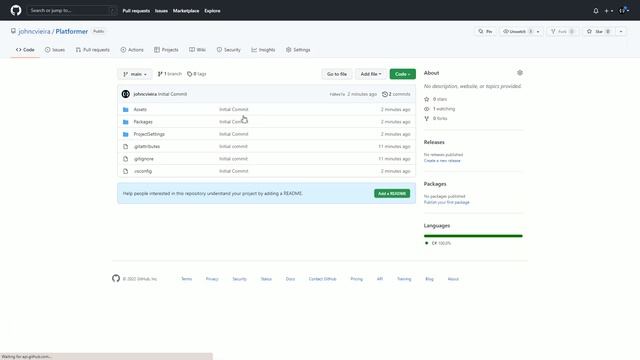Open About settings gear icon
This screenshot has height=360, width=640.
click(520, 73)
